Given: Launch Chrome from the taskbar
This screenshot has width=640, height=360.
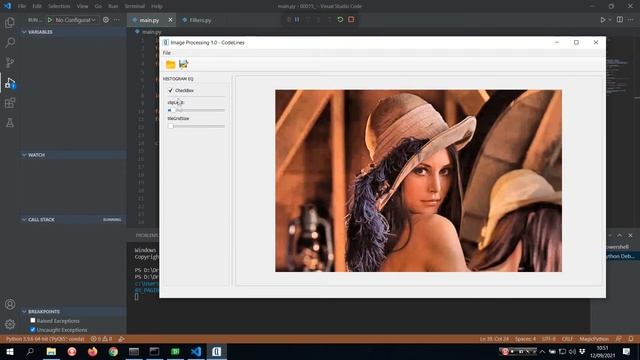Looking at the screenshot, I should pyautogui.click(x=113, y=351).
